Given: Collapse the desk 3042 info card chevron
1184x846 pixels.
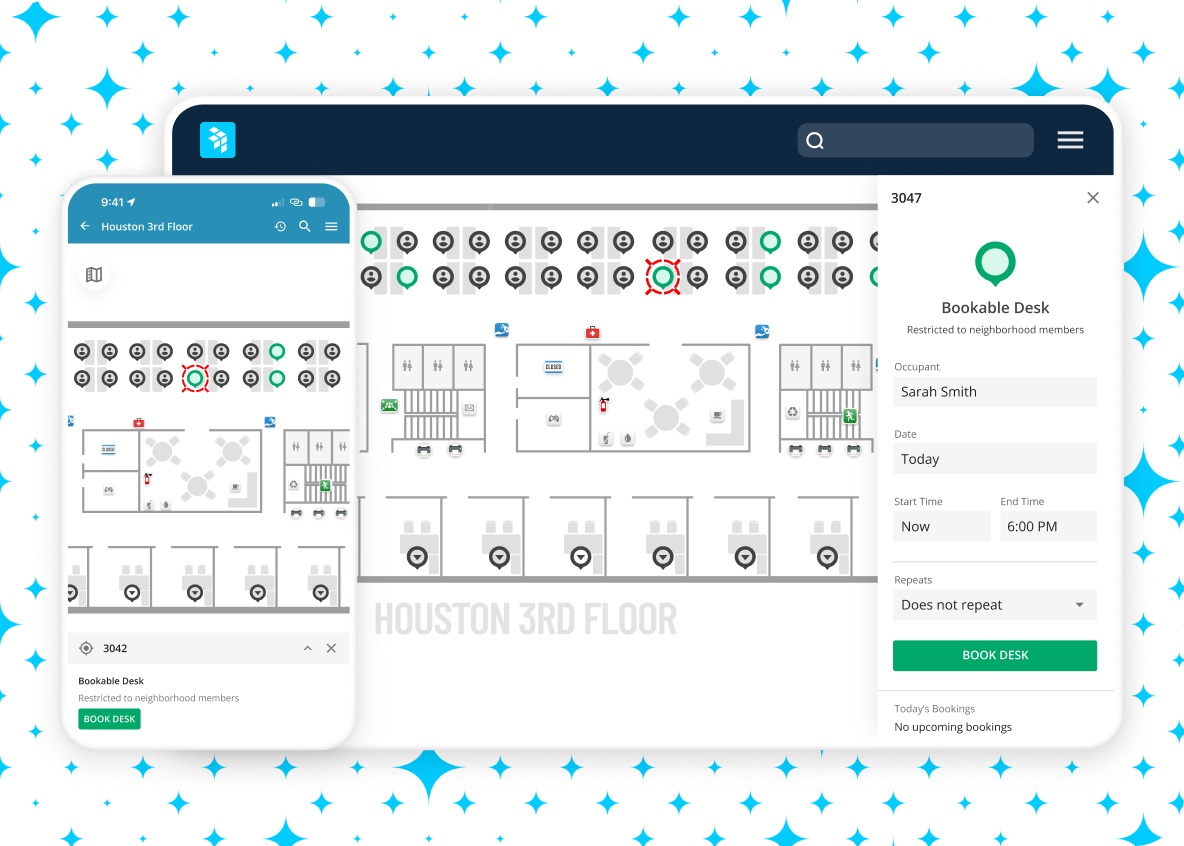Looking at the screenshot, I should (308, 647).
